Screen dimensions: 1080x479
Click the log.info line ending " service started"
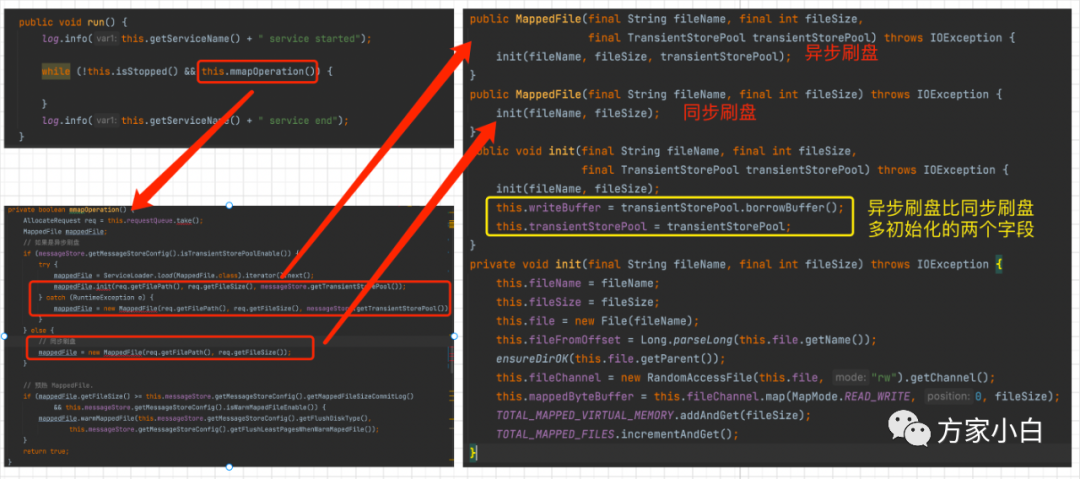coord(207,39)
